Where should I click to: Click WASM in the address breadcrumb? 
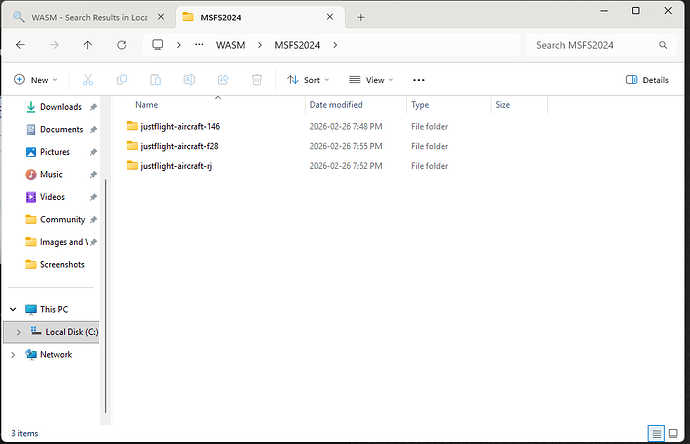coord(230,45)
